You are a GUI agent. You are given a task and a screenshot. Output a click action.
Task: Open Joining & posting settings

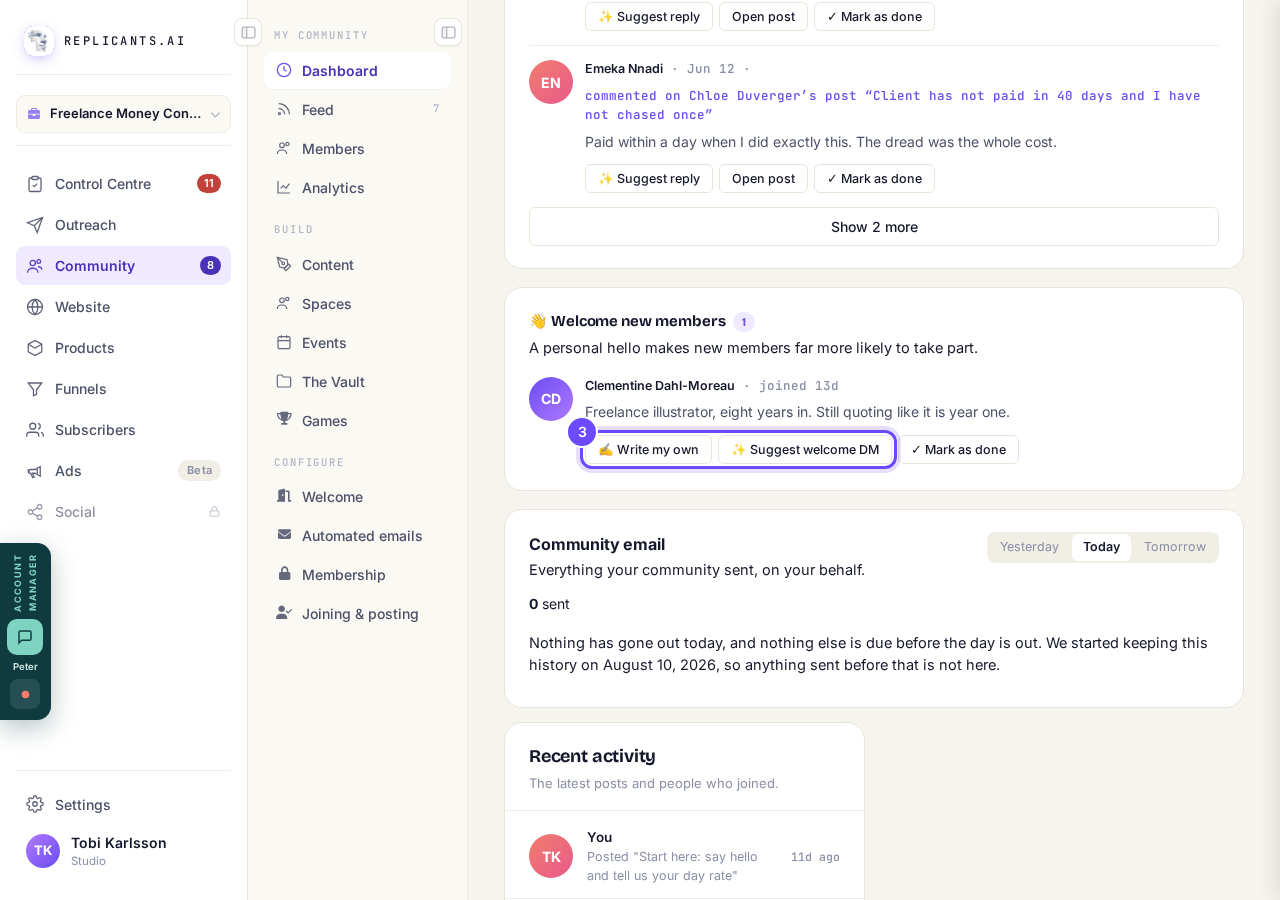357,614
